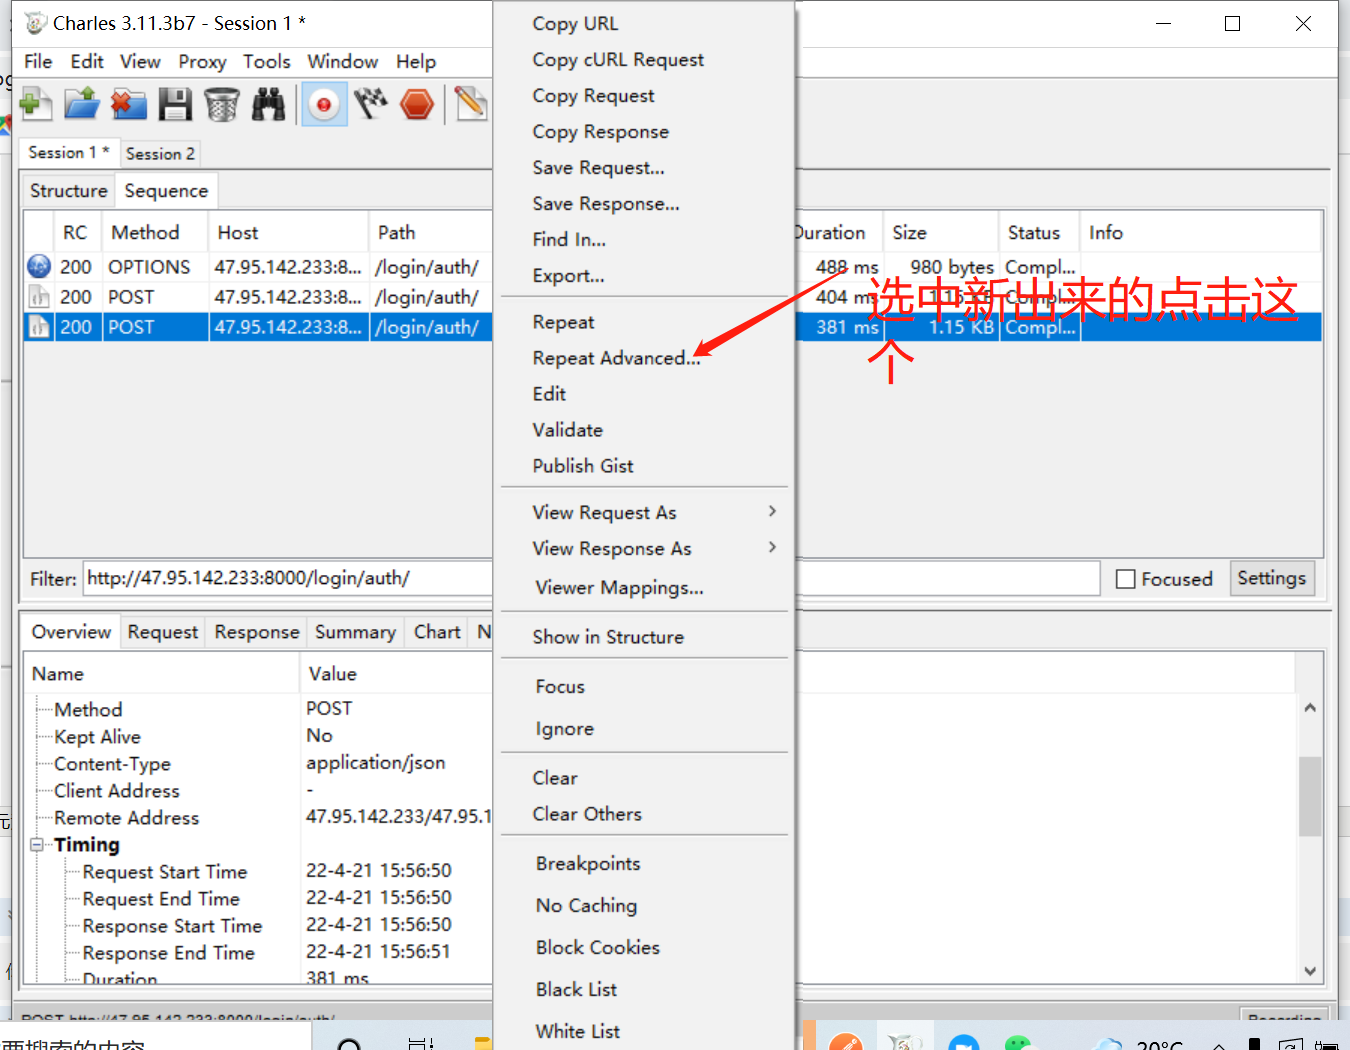
Task: Select the Sequence view tab
Action: click(166, 190)
